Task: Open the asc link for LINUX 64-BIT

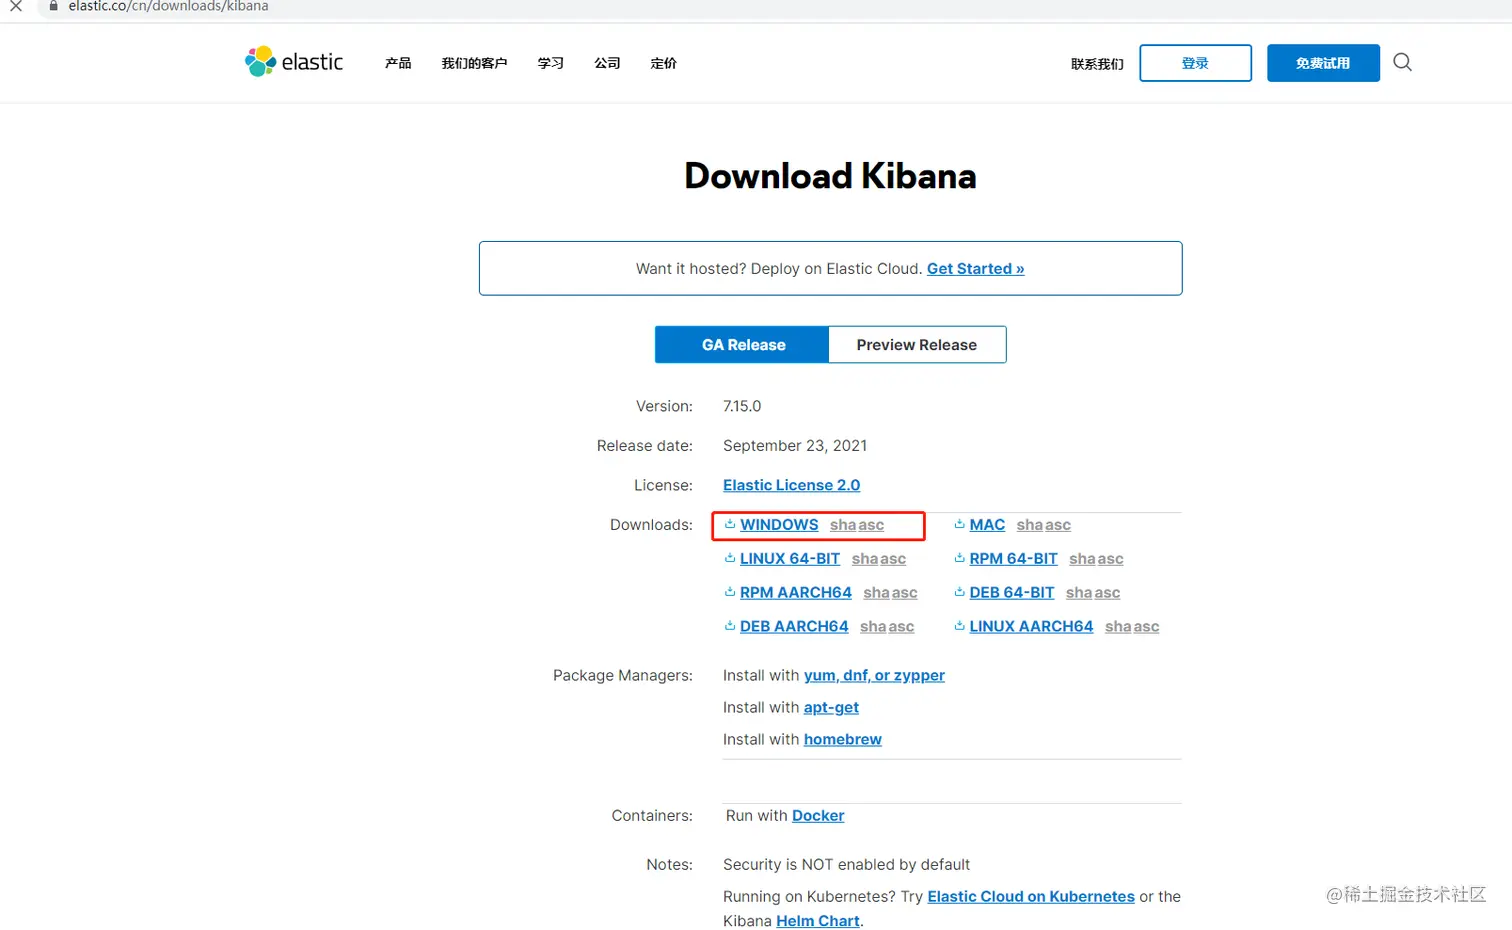Action: 893,559
